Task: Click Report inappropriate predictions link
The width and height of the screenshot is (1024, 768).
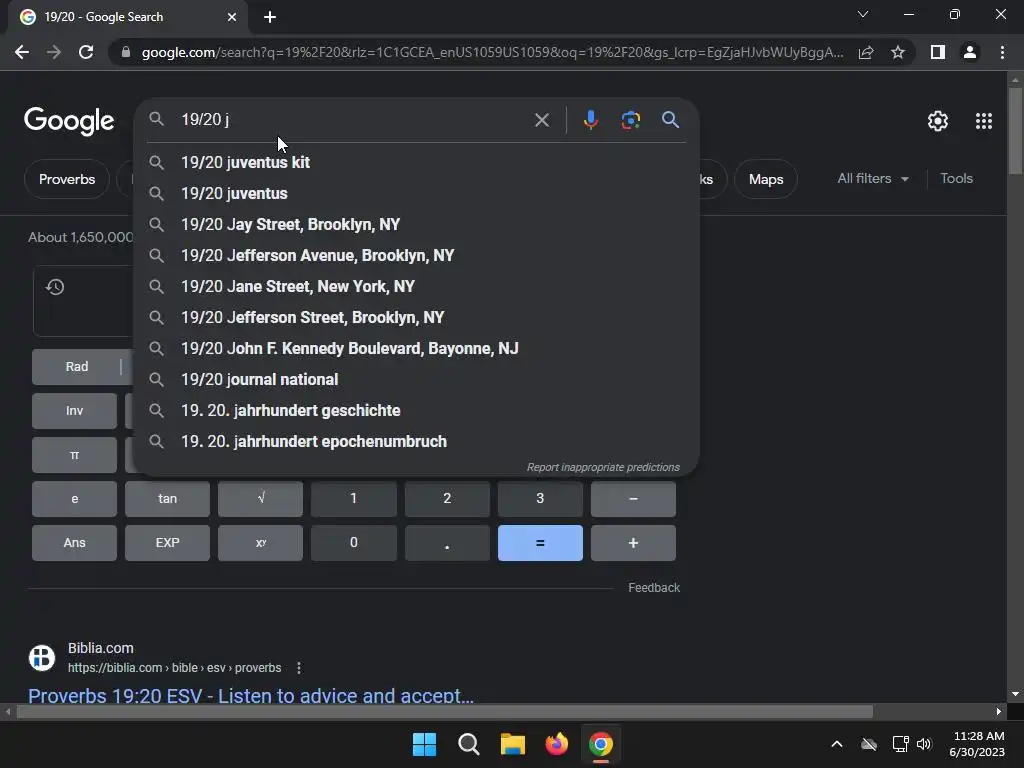Action: point(603,468)
